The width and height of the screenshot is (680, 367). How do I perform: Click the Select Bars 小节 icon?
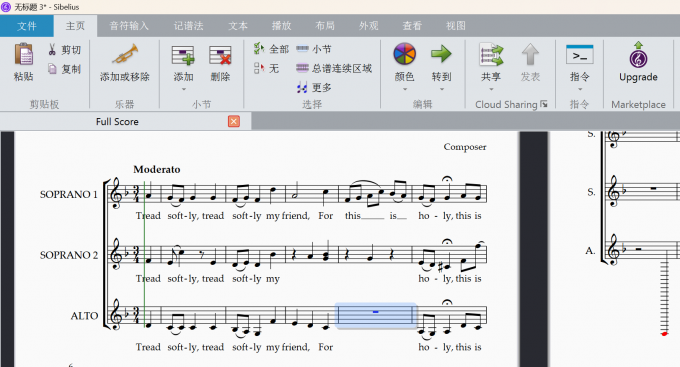[x=302, y=49]
